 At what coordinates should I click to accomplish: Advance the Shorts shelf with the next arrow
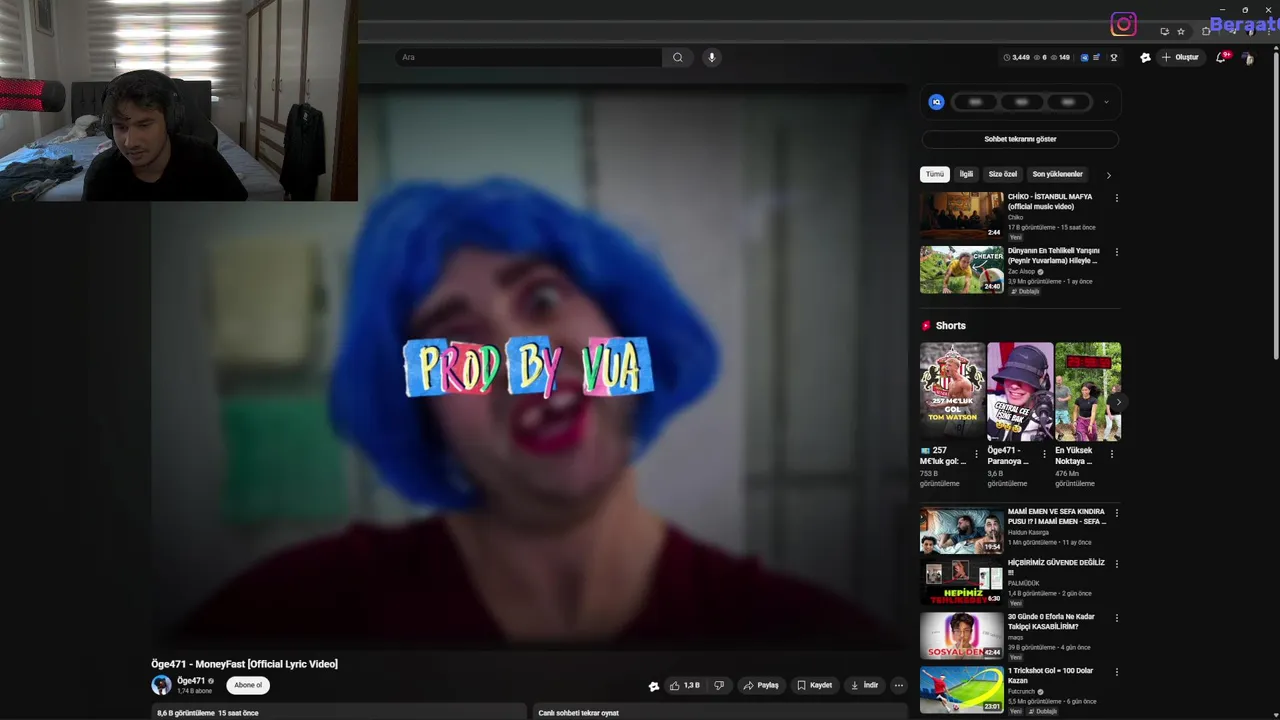pos(1118,402)
